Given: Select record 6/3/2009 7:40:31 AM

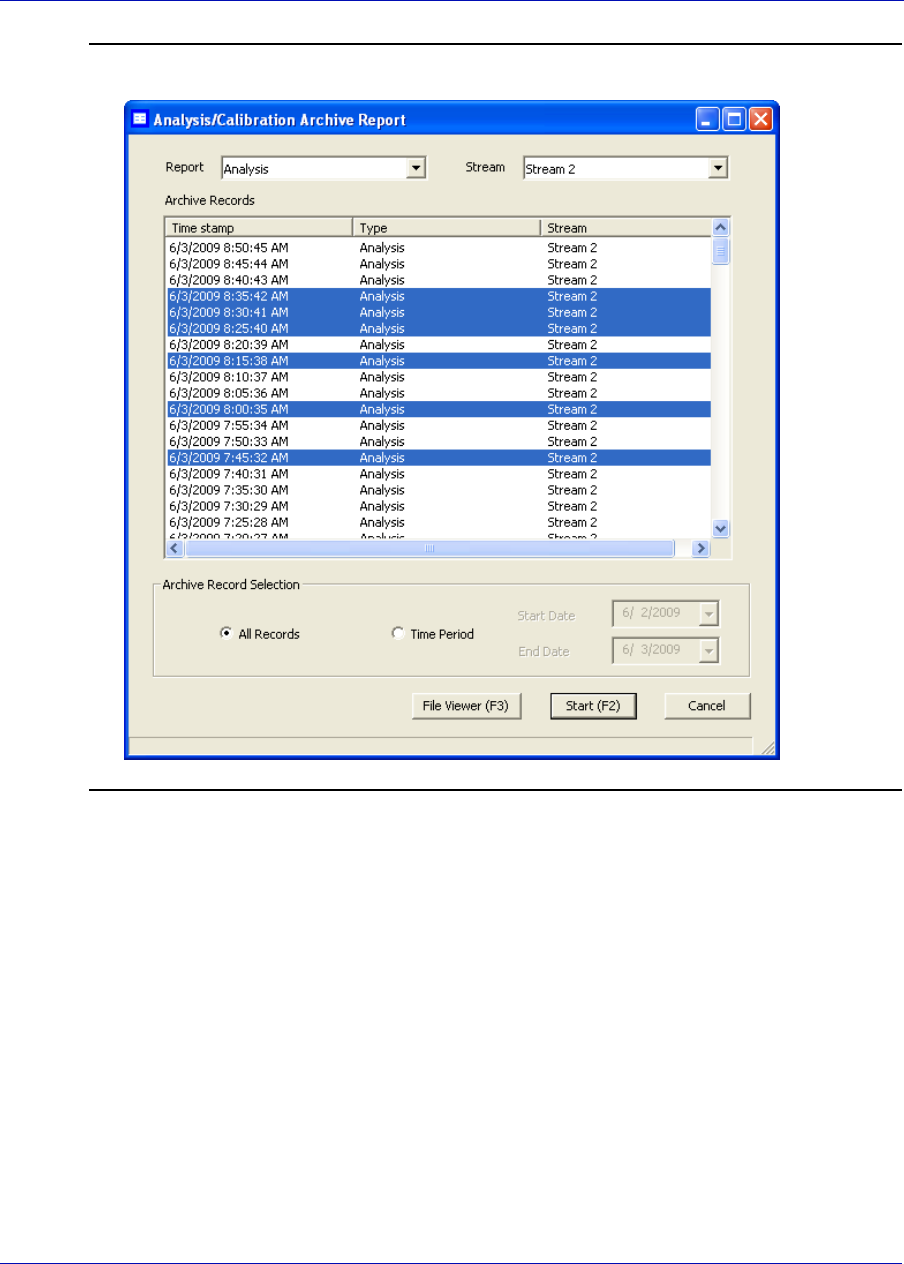Looking at the screenshot, I should (x=439, y=474).
